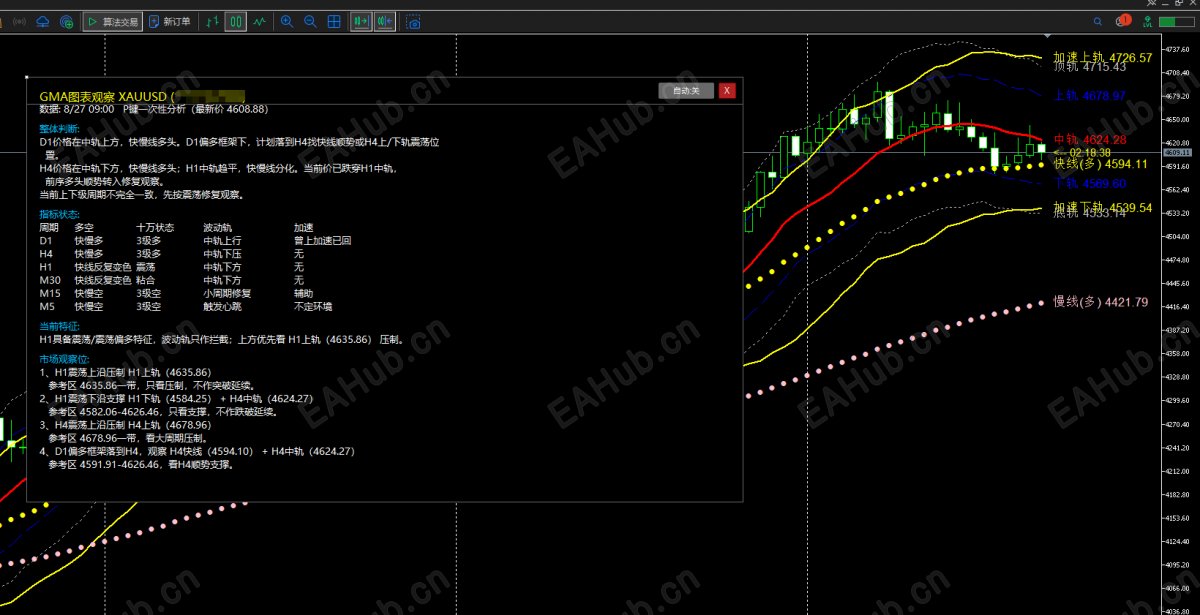Screen dimensions: 1200x615
Task: Open the signals radio-wave icon
Action: (x=19, y=21)
